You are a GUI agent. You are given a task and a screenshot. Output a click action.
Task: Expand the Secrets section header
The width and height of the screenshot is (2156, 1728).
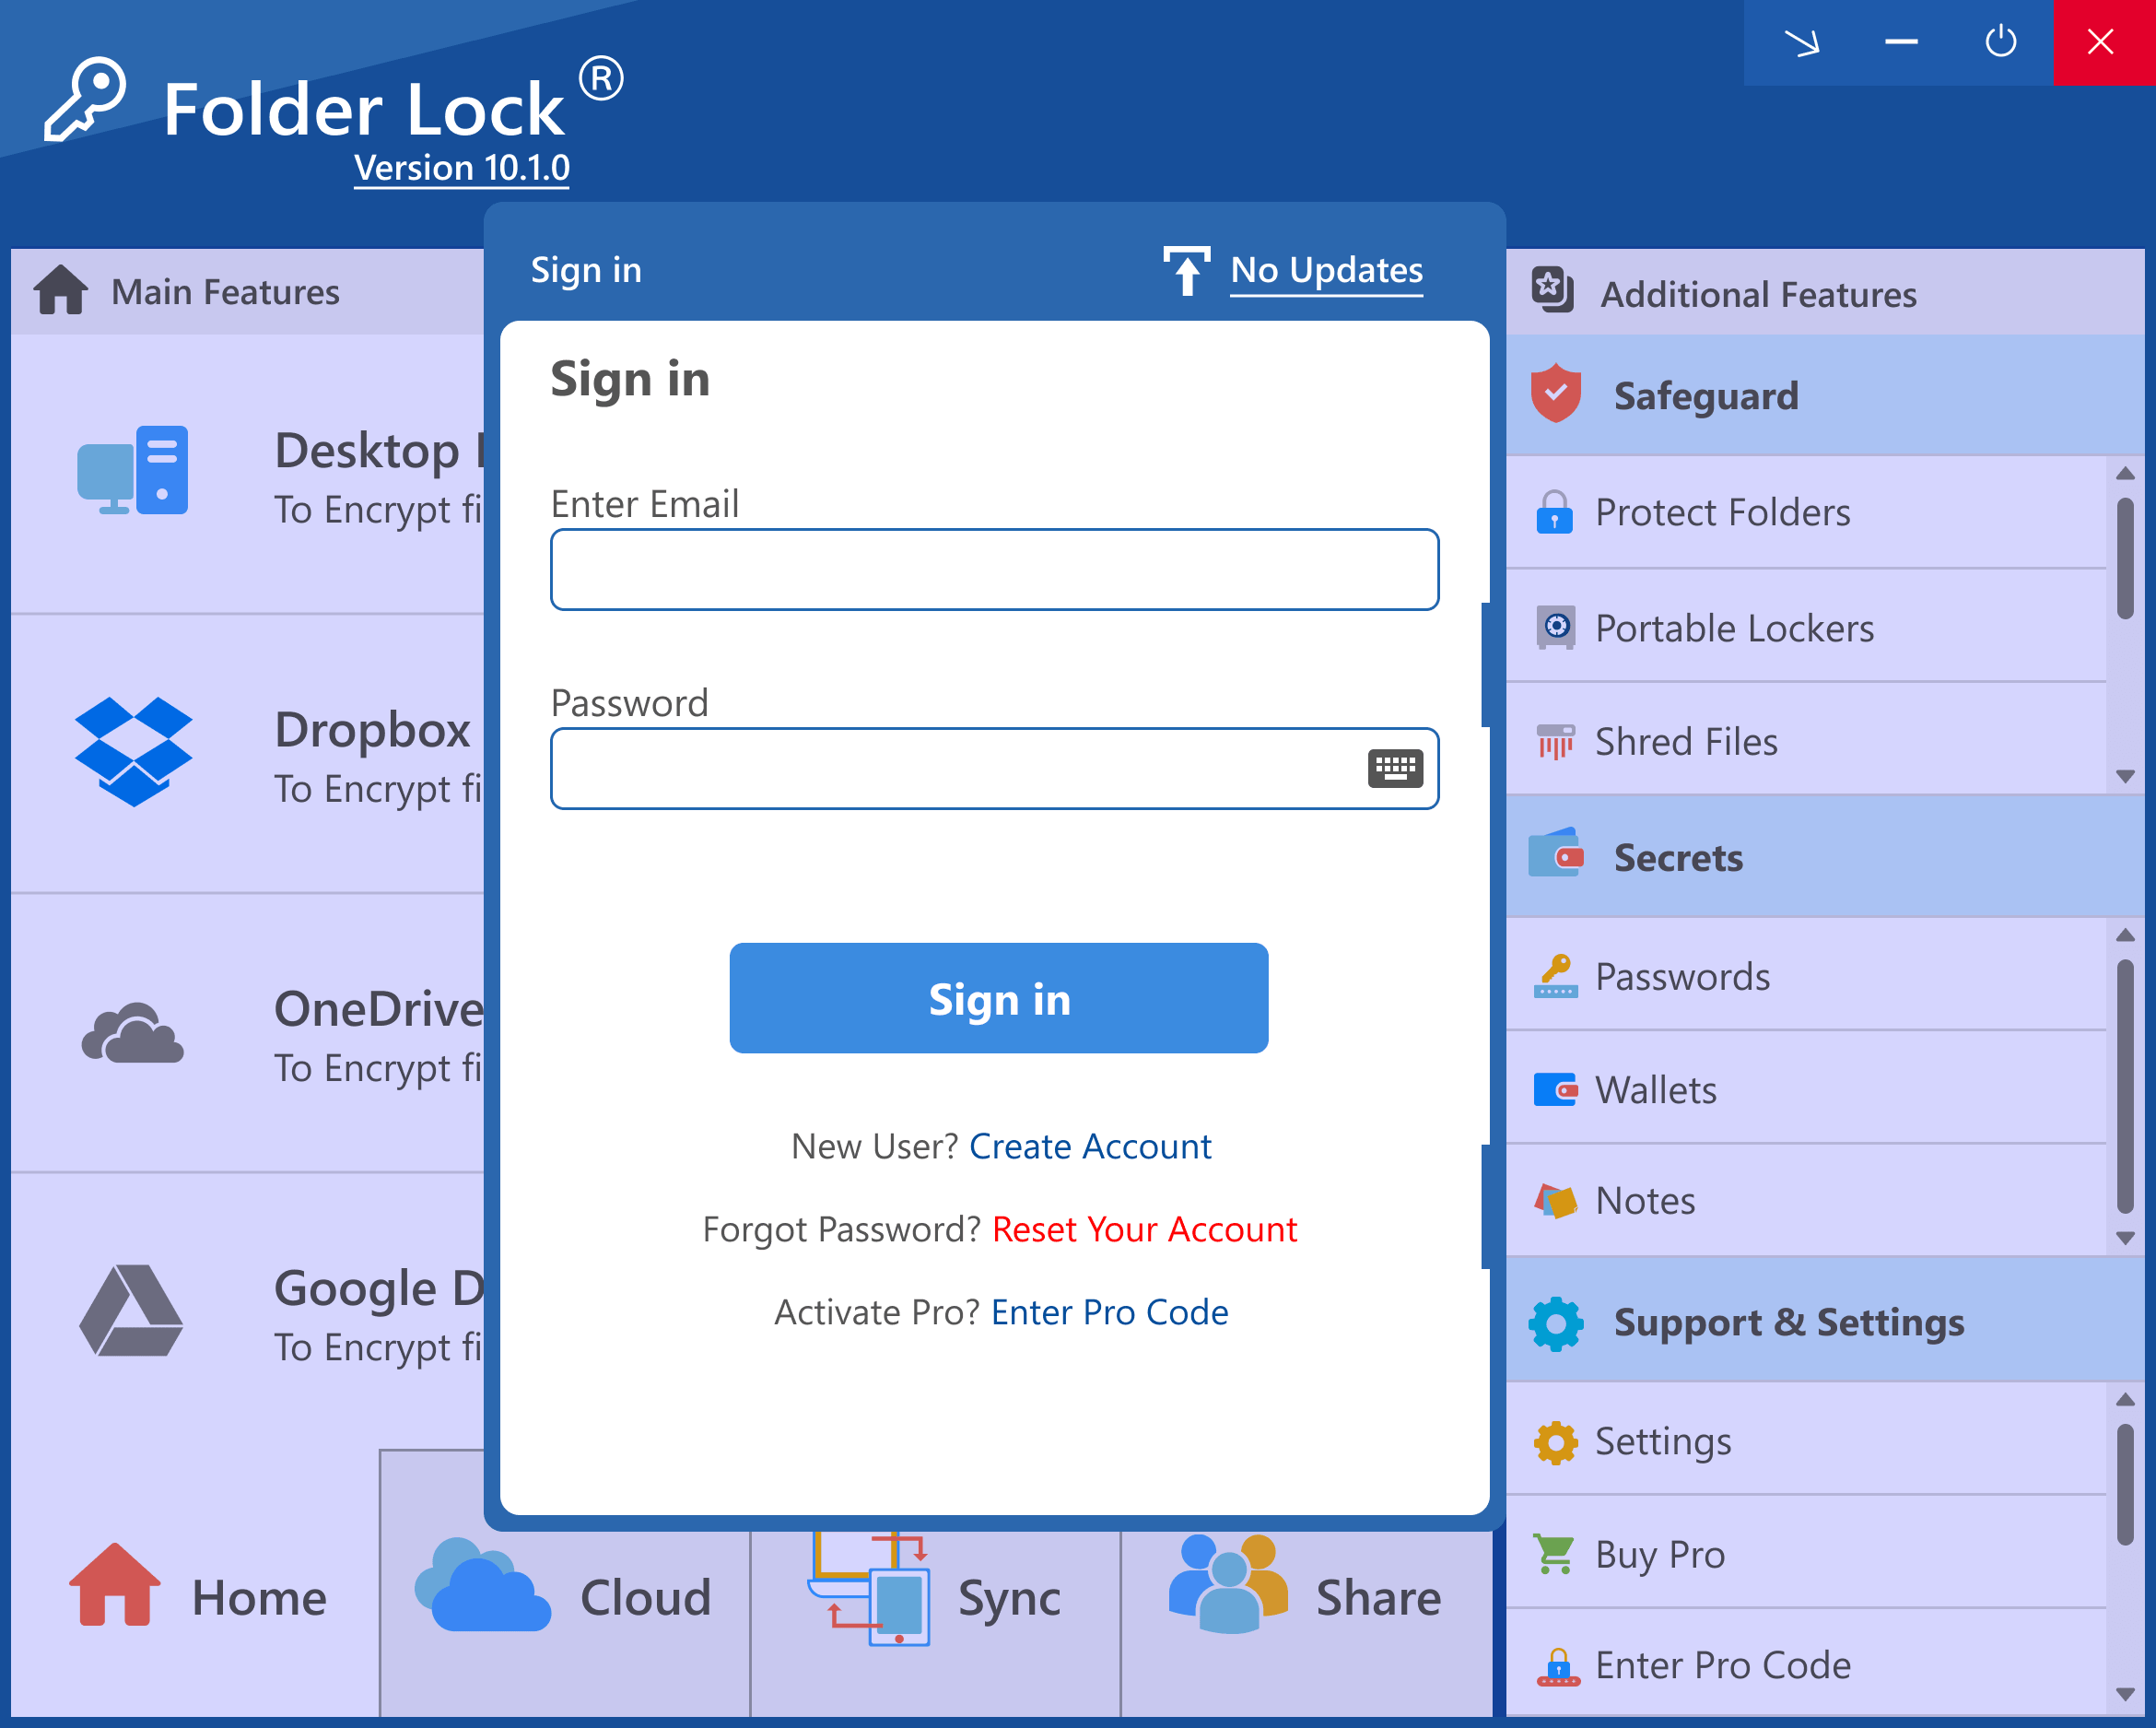(1825, 857)
